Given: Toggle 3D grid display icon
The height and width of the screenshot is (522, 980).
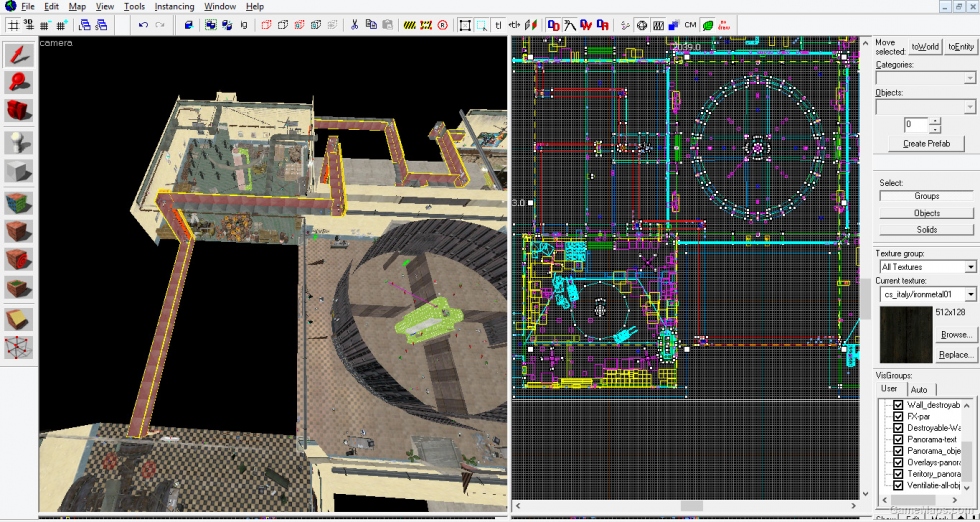Looking at the screenshot, I should click(x=28, y=25).
